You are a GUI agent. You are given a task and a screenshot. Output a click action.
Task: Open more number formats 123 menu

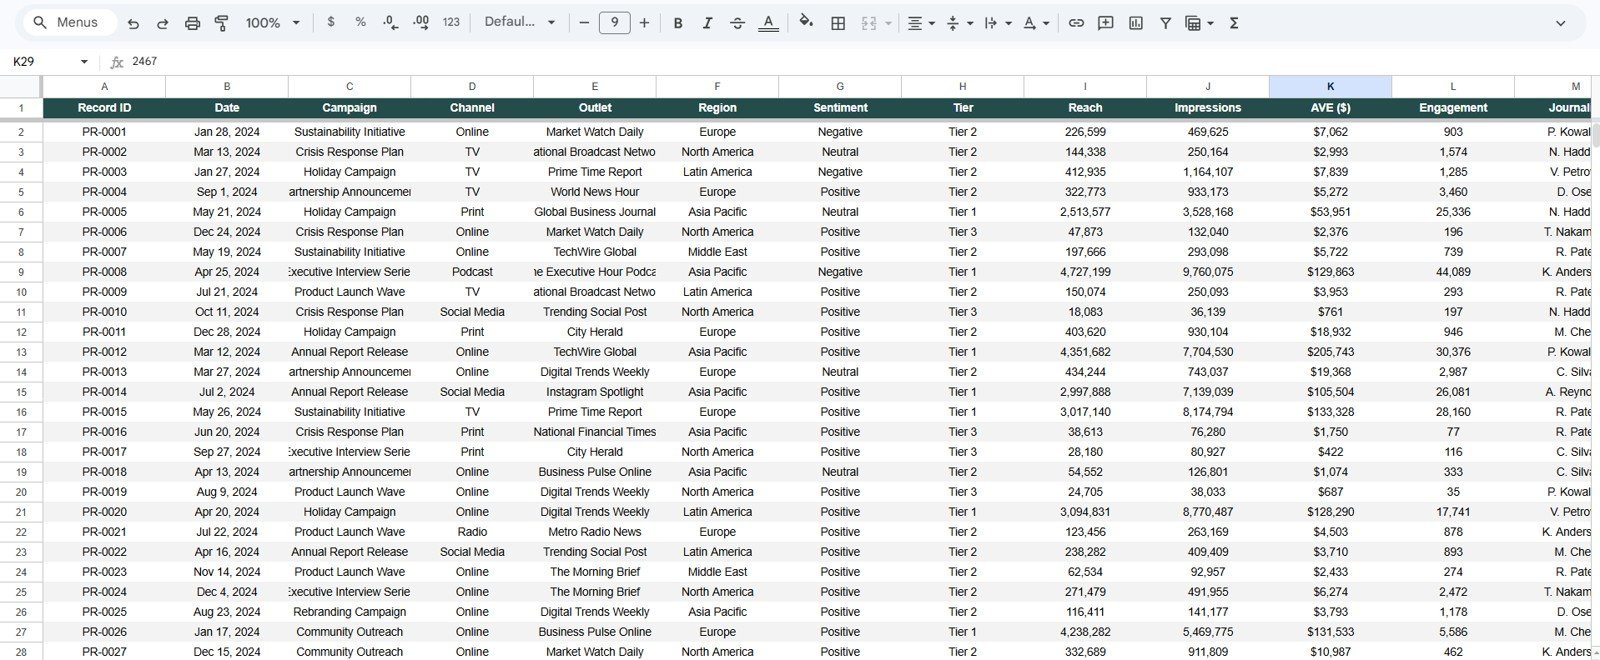click(x=451, y=22)
